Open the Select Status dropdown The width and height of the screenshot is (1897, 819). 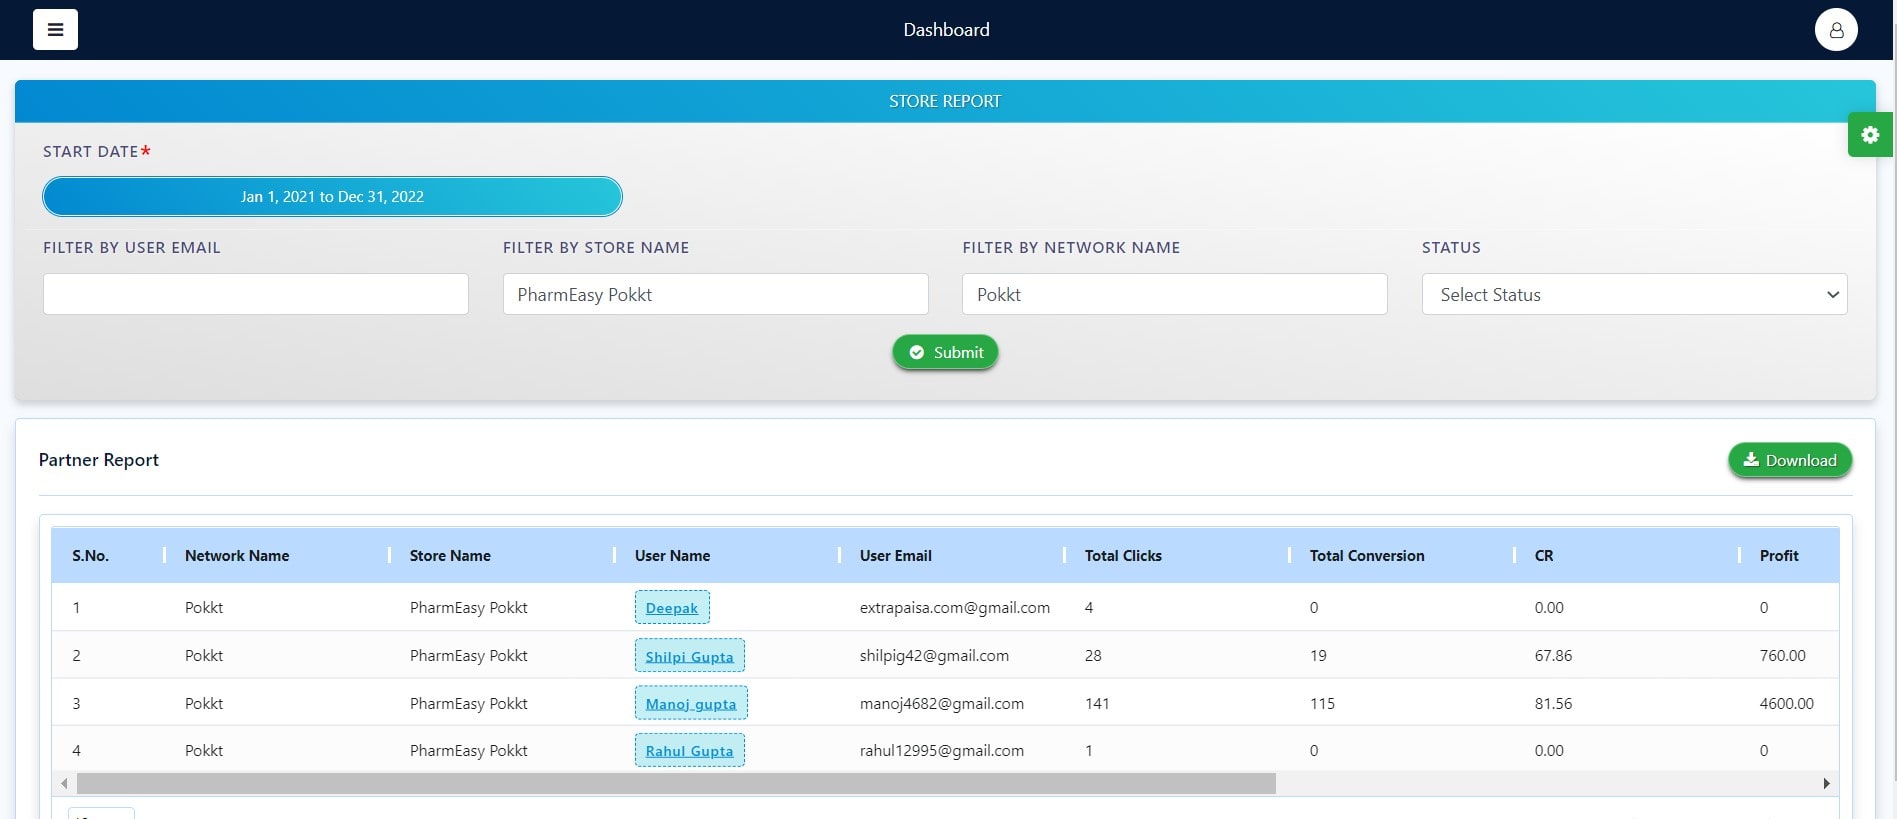pyautogui.click(x=1634, y=294)
